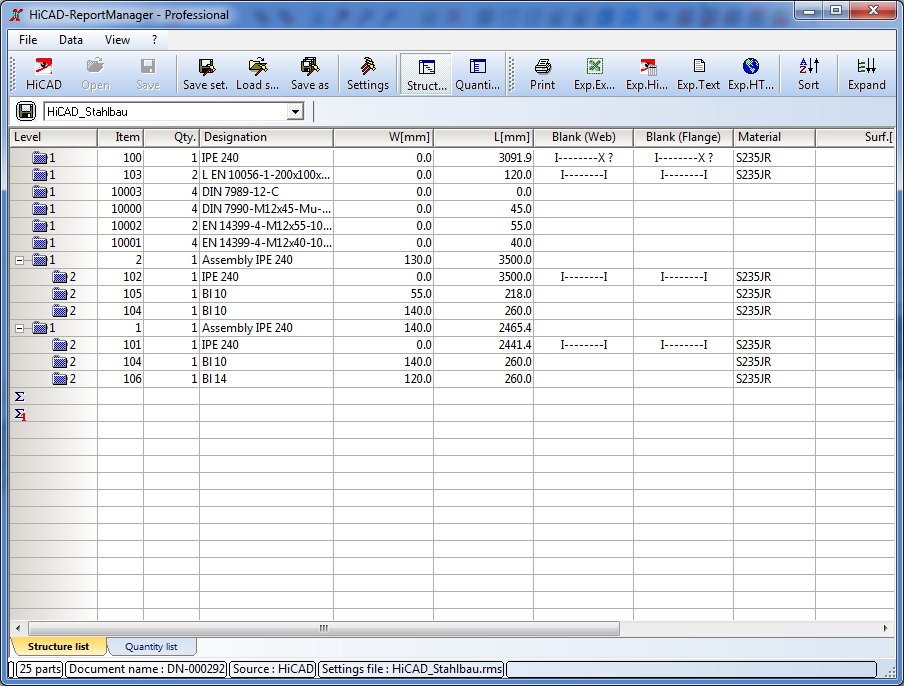Click the Designation column header
Viewport: 904px width, 686px height.
[x=265, y=137]
